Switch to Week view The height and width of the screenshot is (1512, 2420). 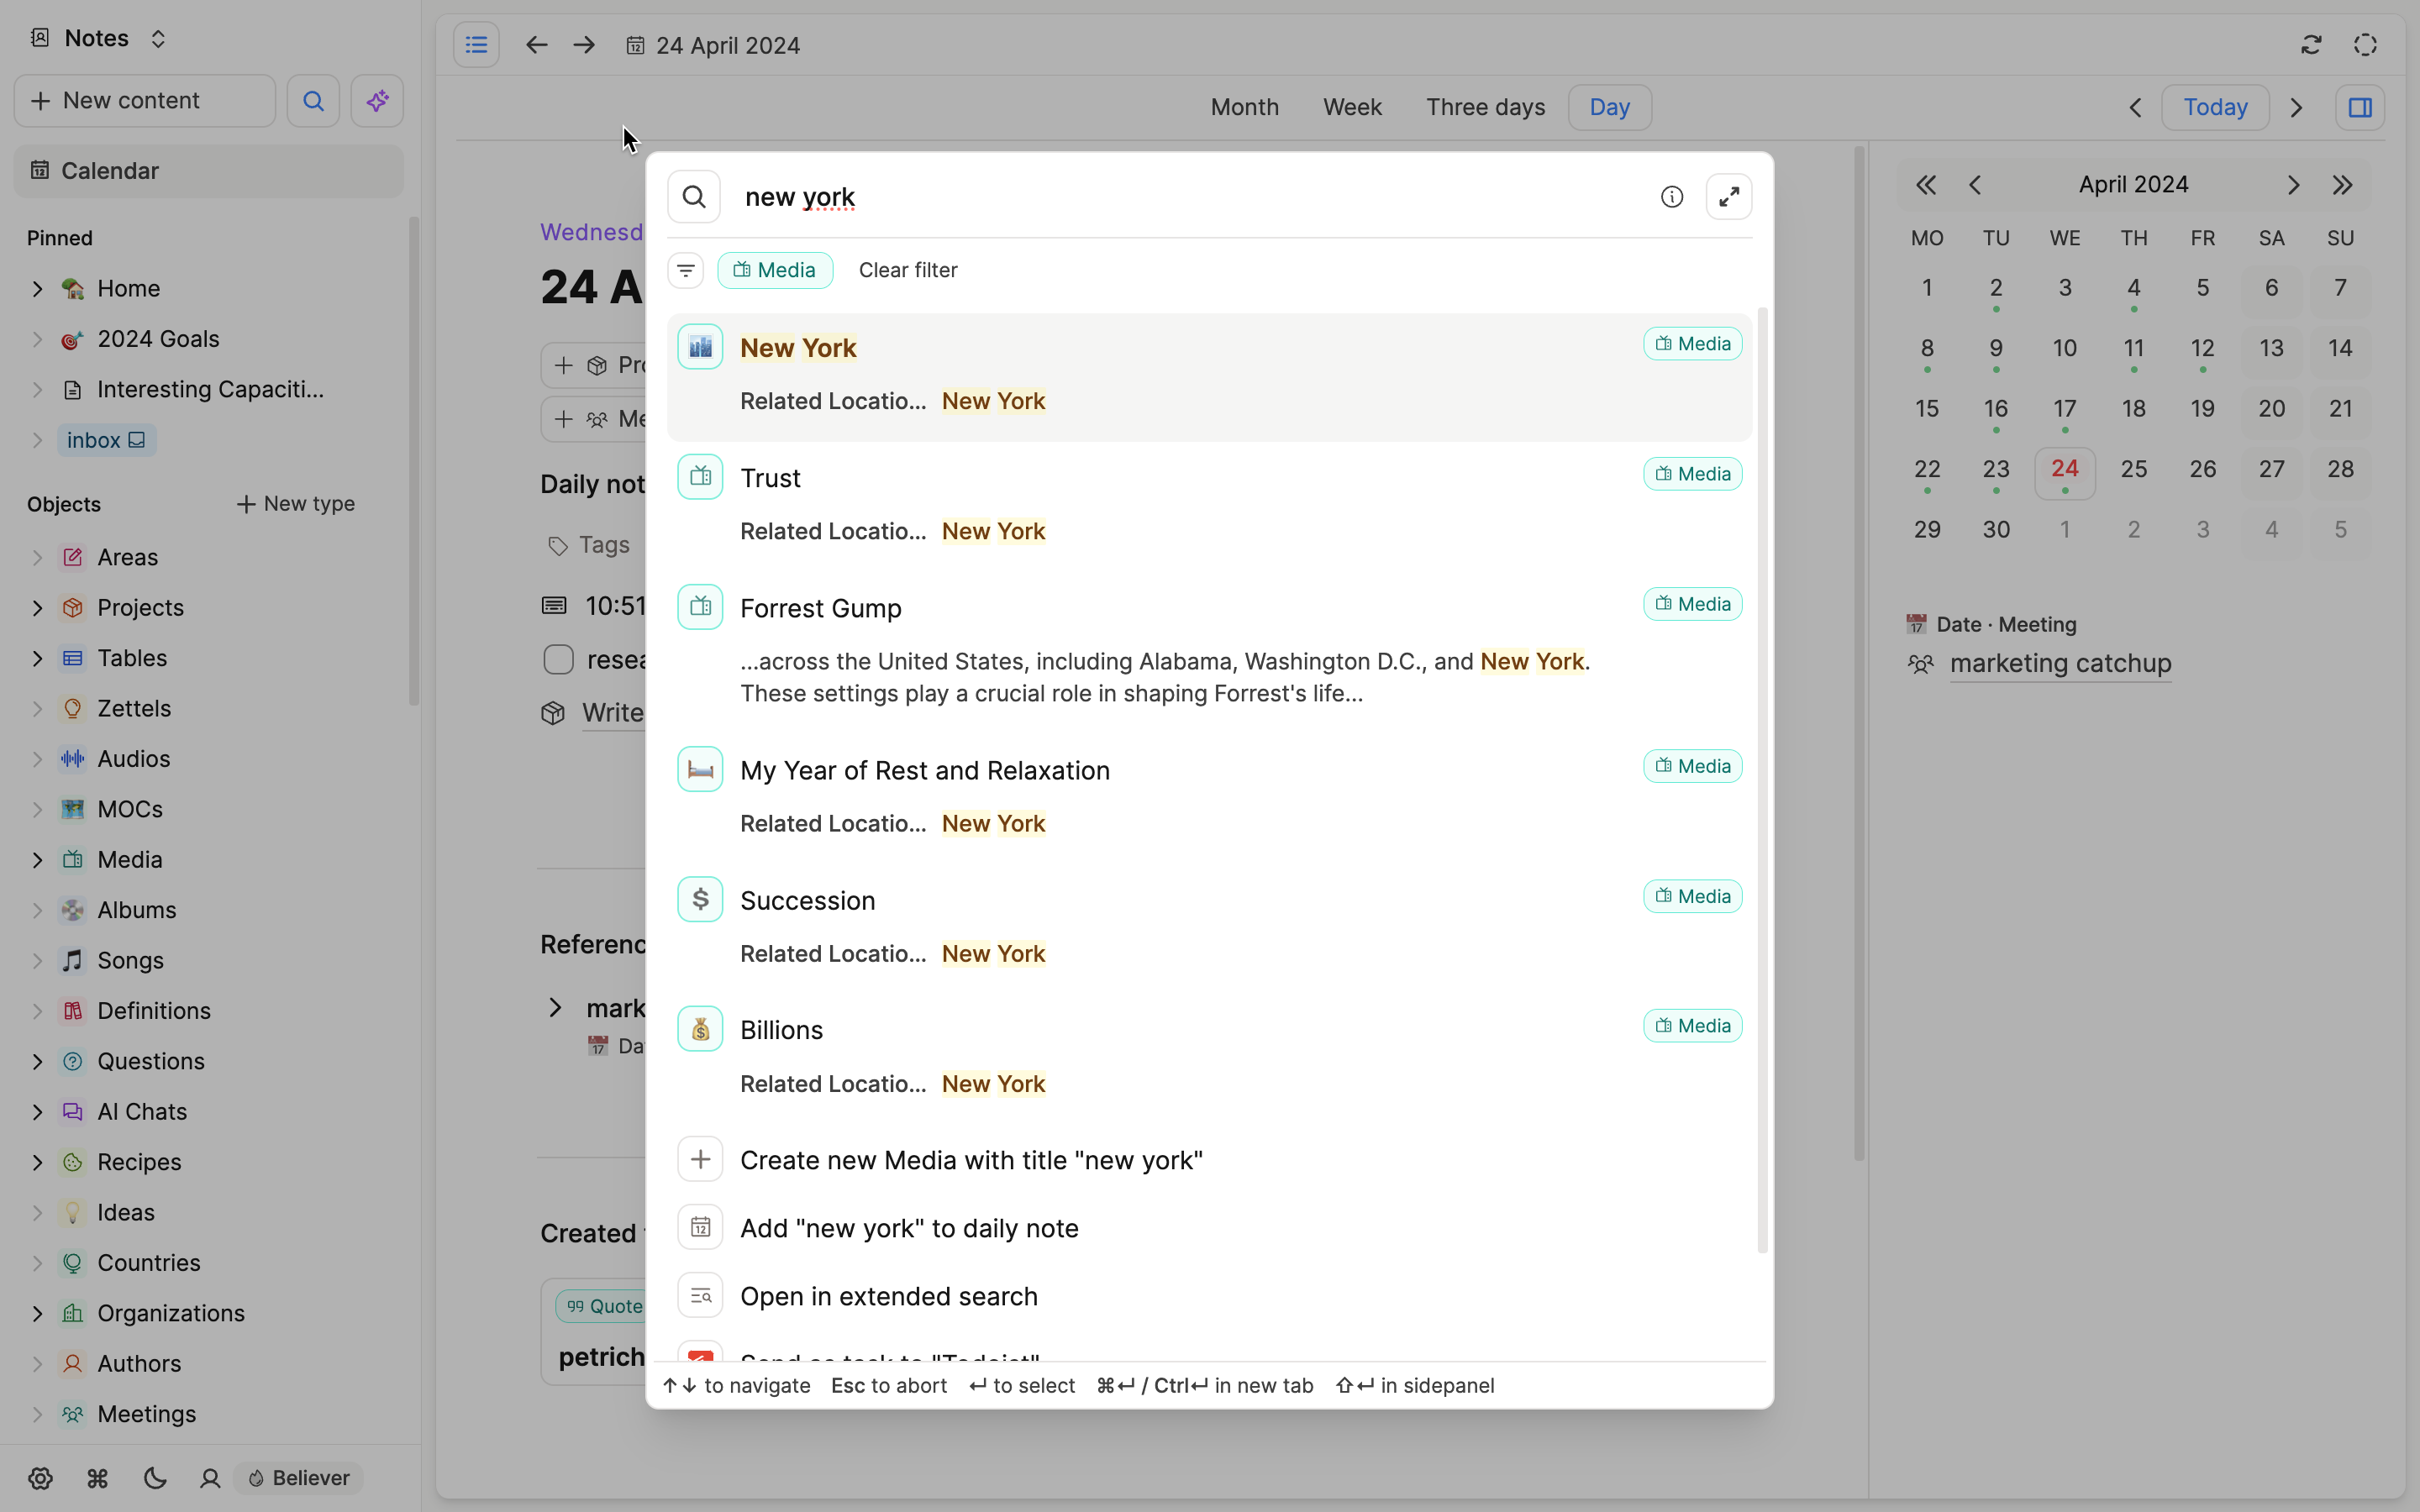tap(1352, 107)
